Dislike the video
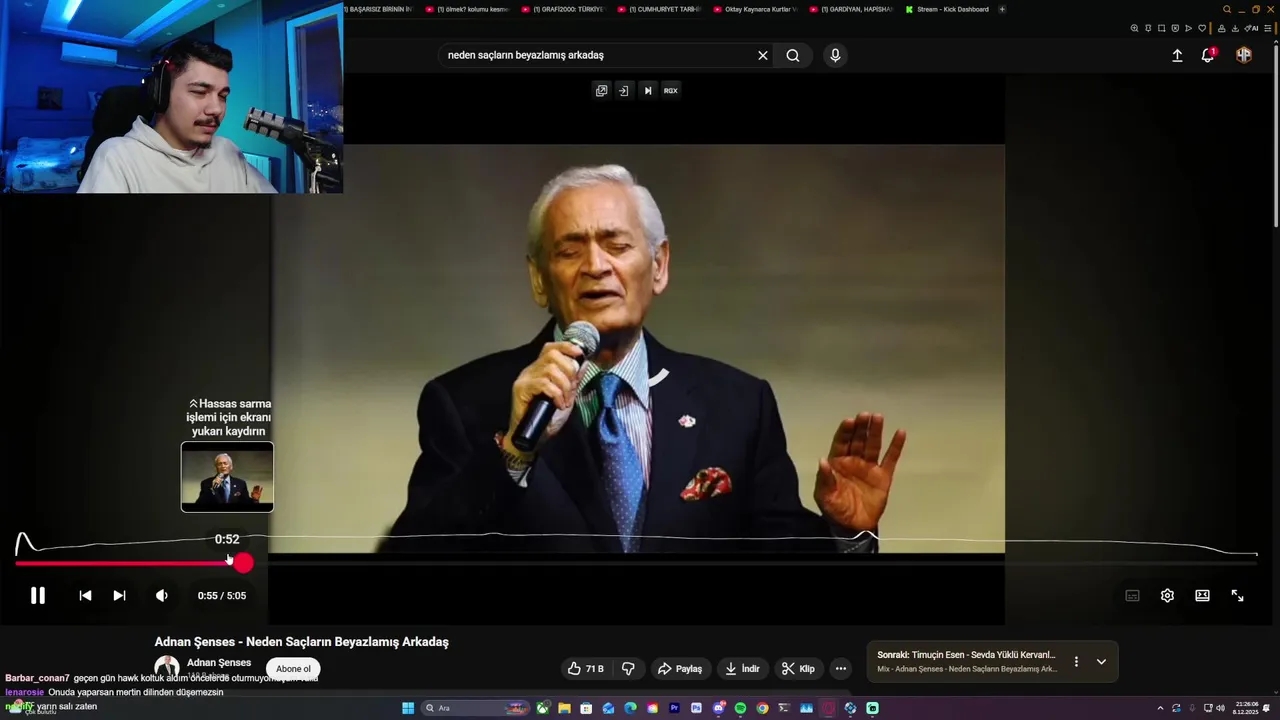 click(x=628, y=669)
